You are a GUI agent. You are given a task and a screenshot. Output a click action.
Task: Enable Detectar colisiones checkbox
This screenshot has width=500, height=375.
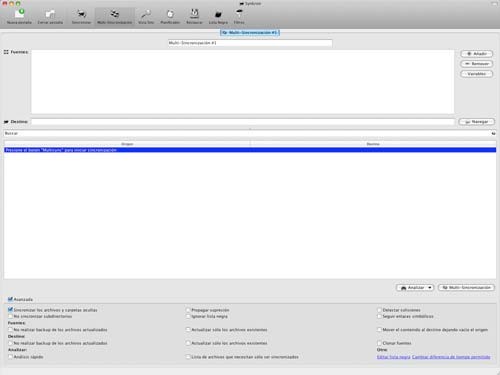pos(379,310)
